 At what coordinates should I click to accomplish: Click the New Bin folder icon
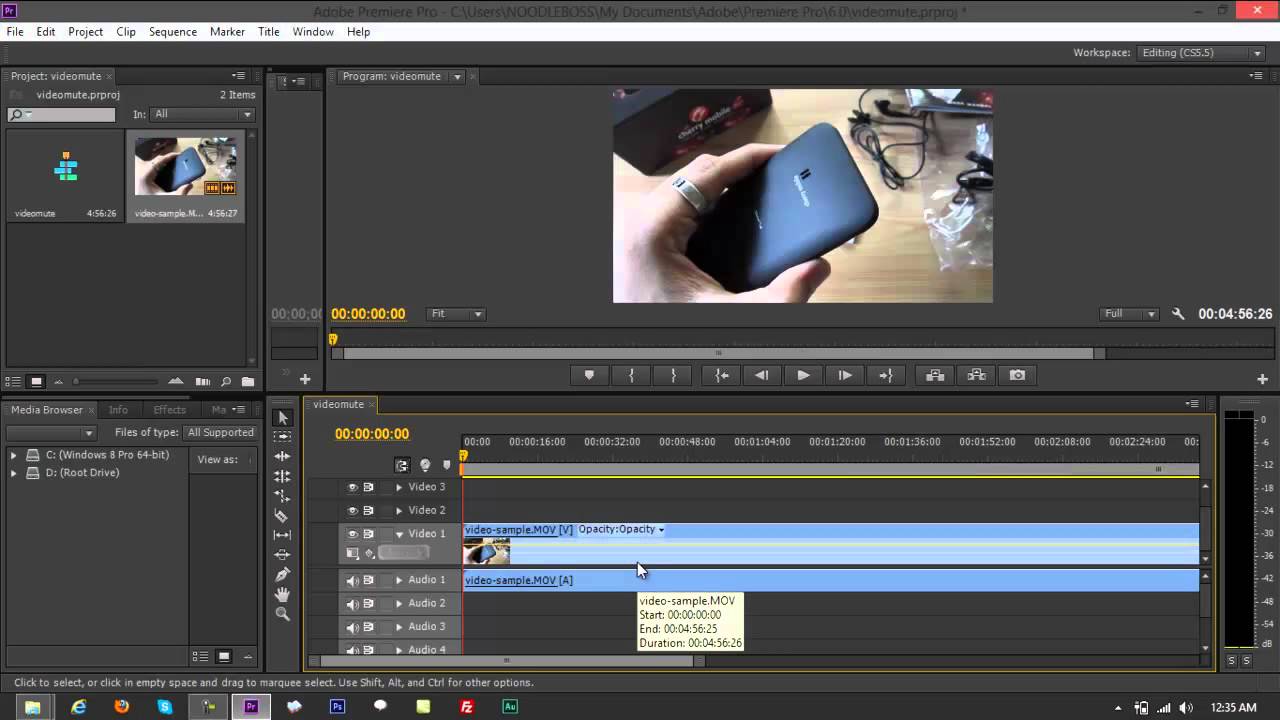point(248,382)
